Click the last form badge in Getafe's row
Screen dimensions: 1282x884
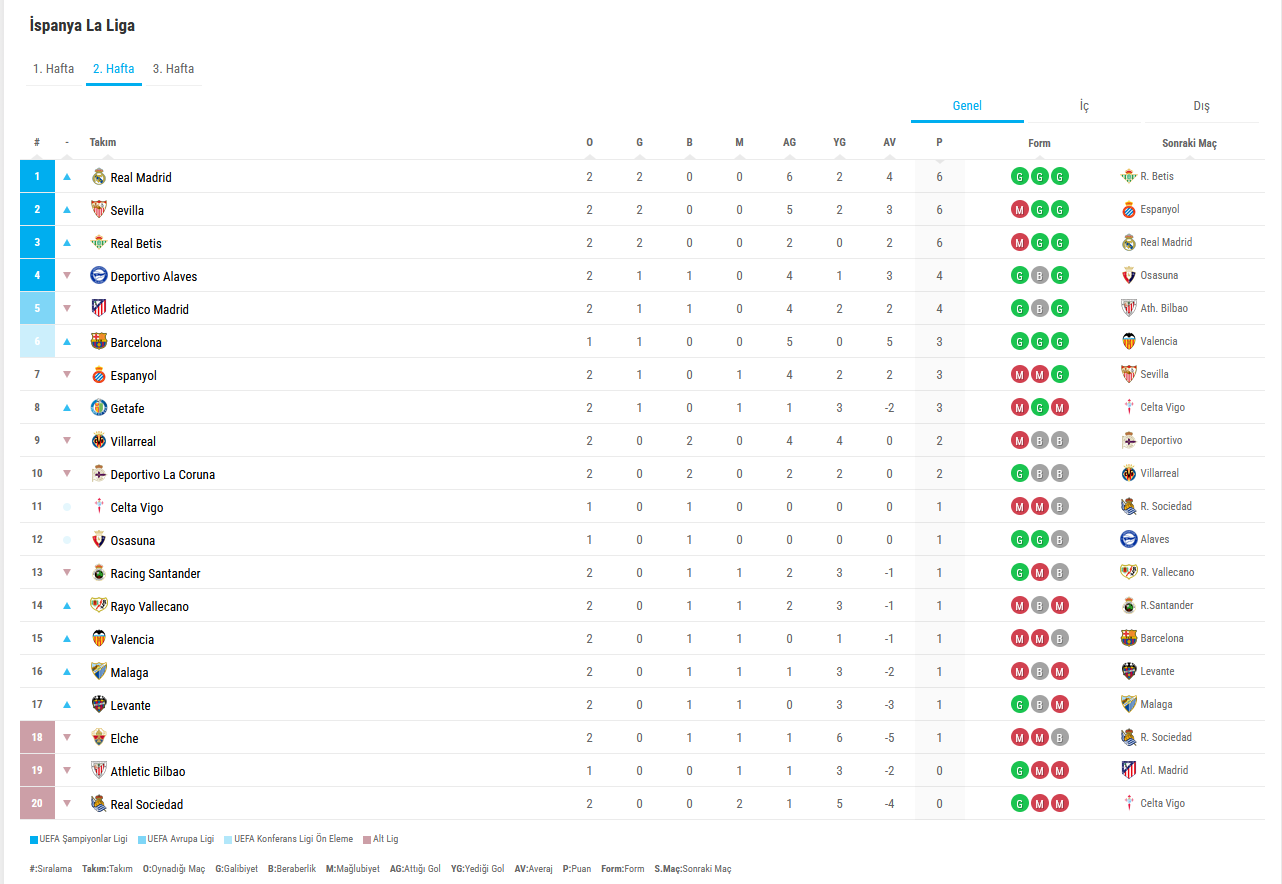pos(1060,408)
